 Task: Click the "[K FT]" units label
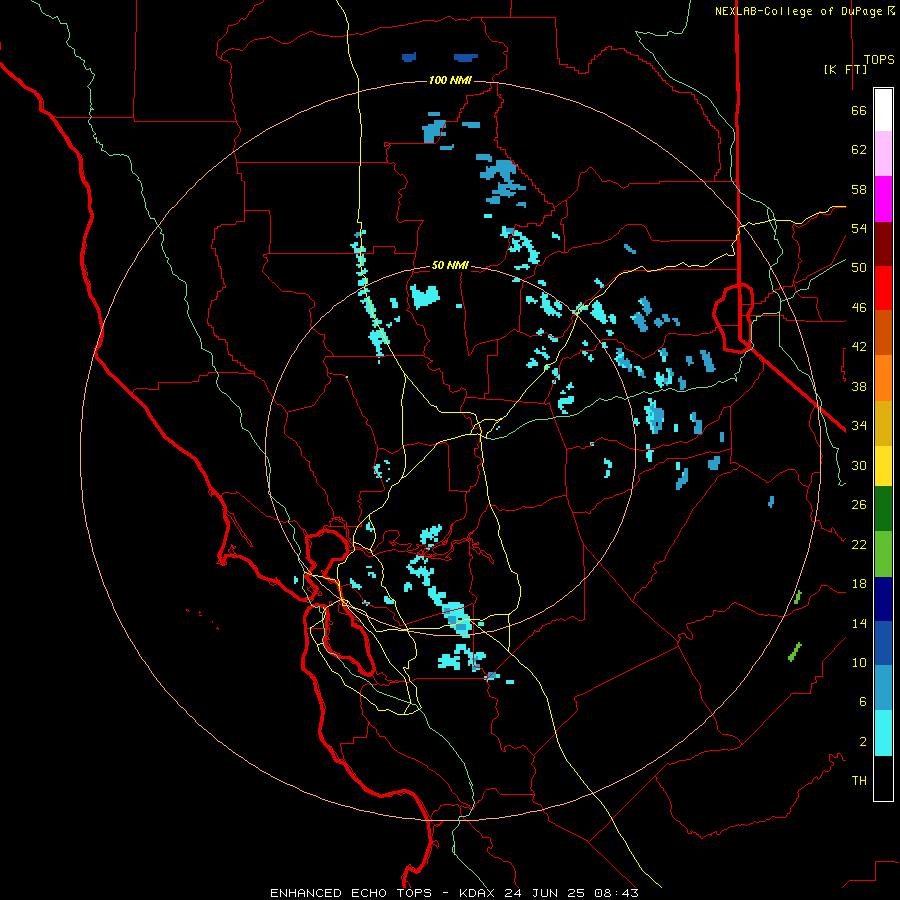pyautogui.click(x=845, y=69)
